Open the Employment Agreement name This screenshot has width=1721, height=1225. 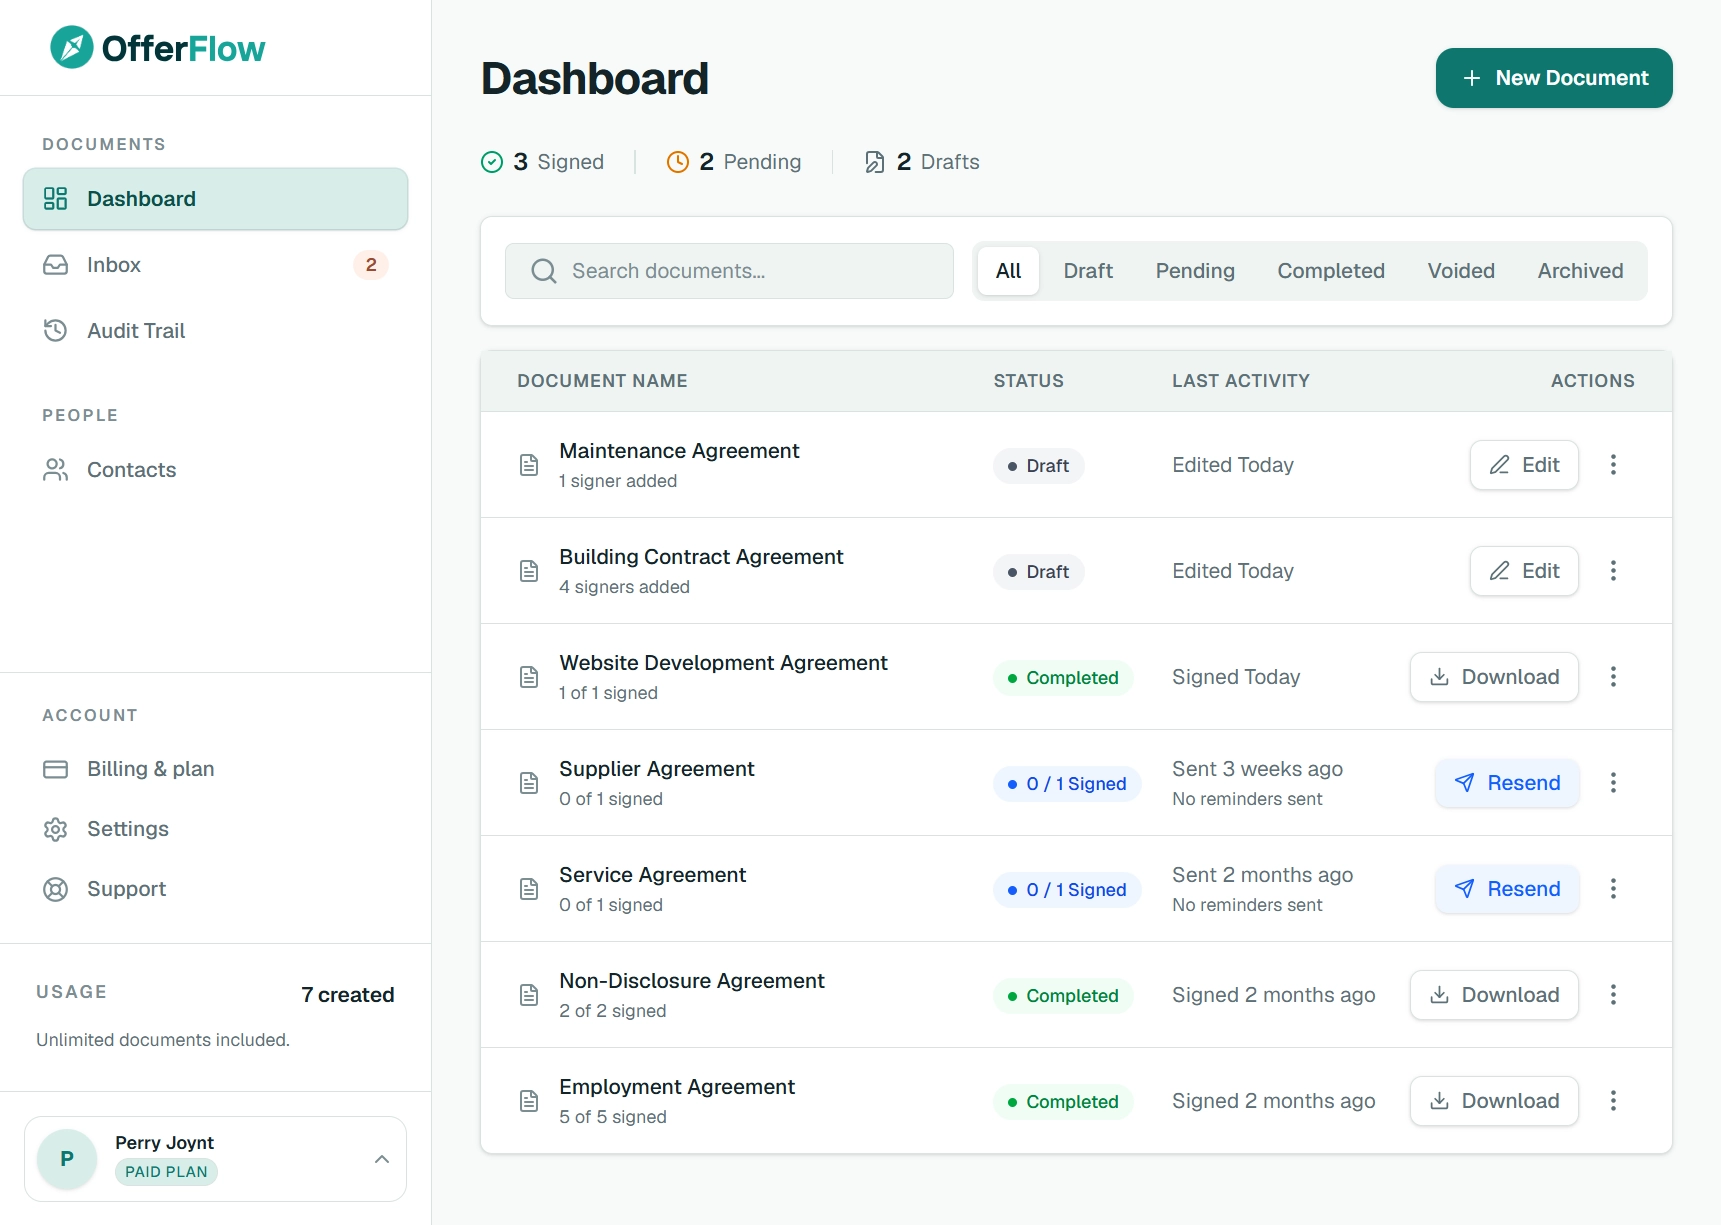677,1087
